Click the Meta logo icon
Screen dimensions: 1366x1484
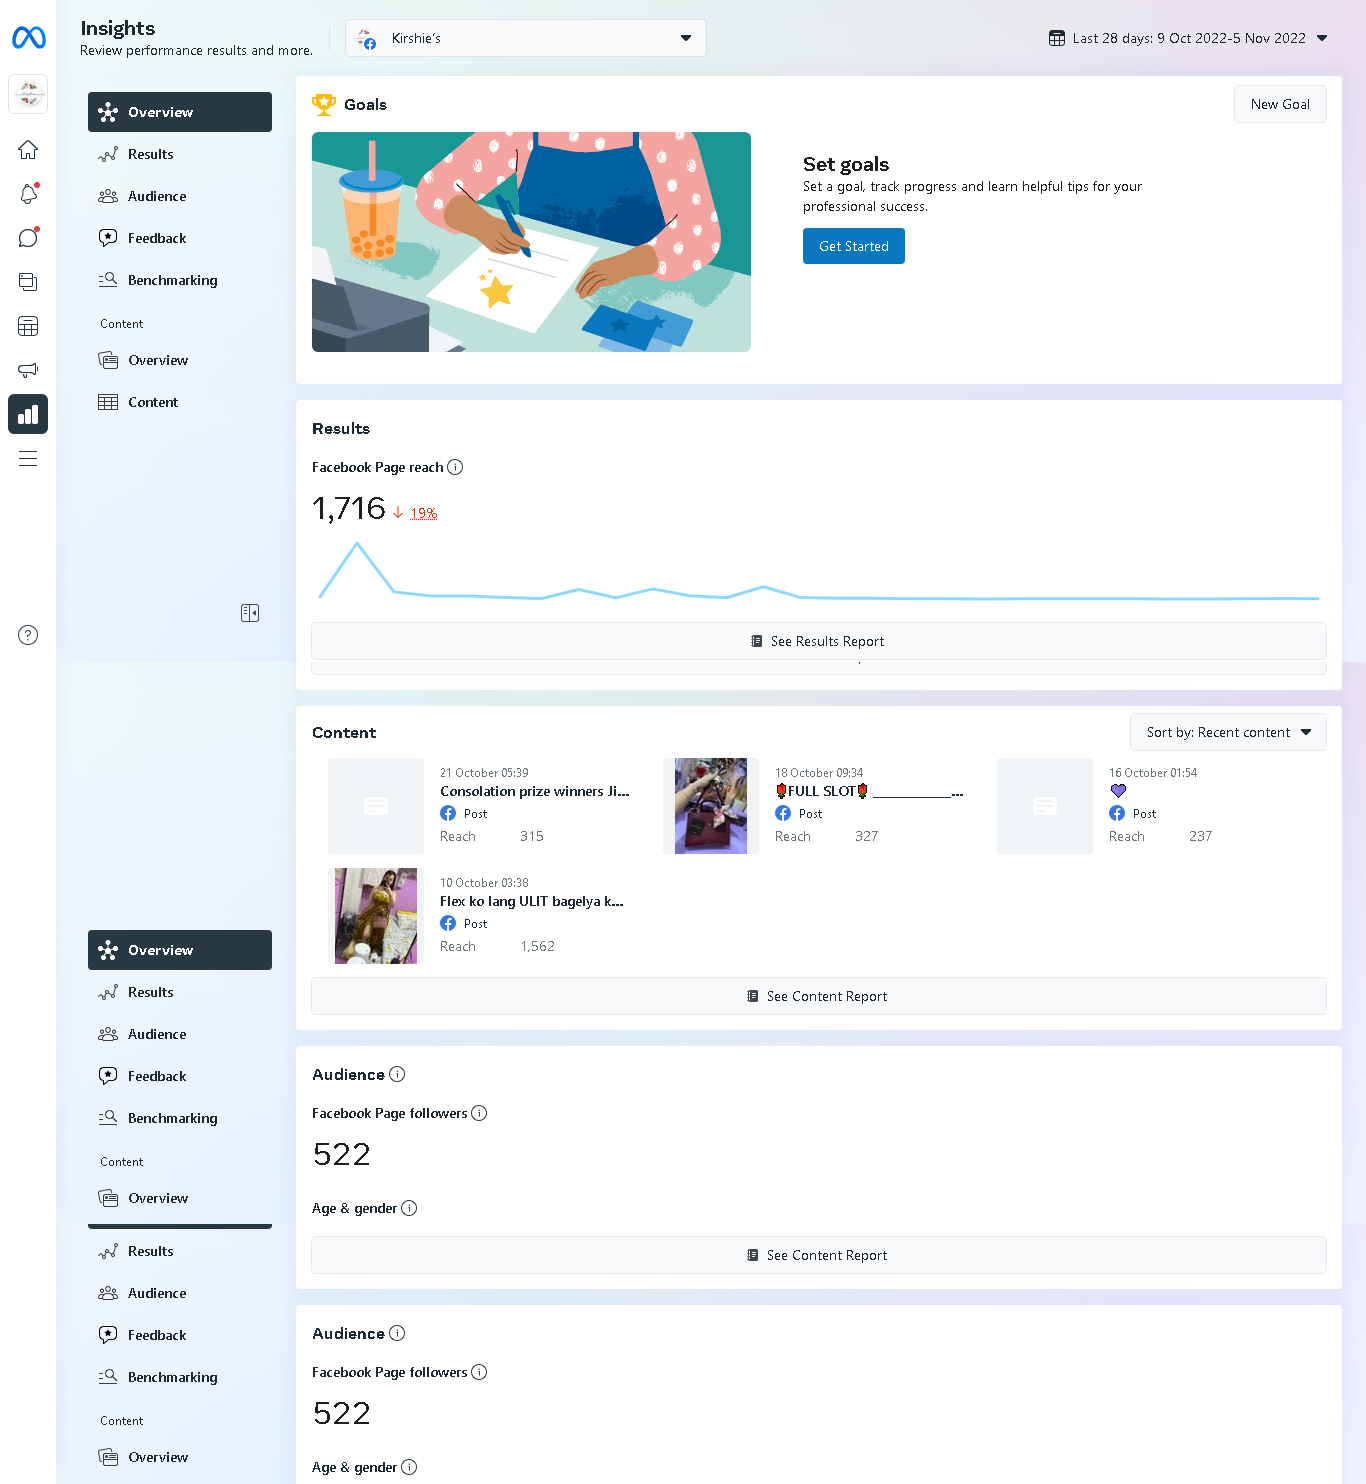pyautogui.click(x=28, y=38)
